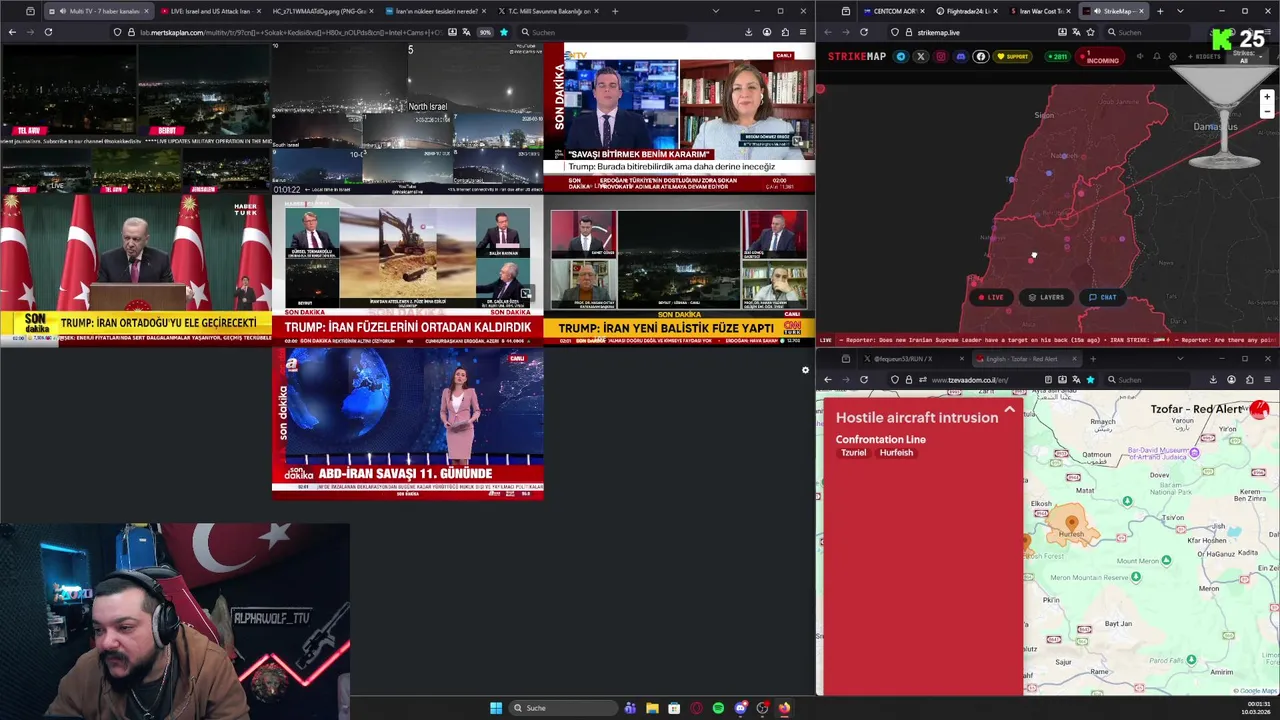Zoom out on the StrikeMap map
This screenshot has width=1280, height=720.
pos(1267,112)
